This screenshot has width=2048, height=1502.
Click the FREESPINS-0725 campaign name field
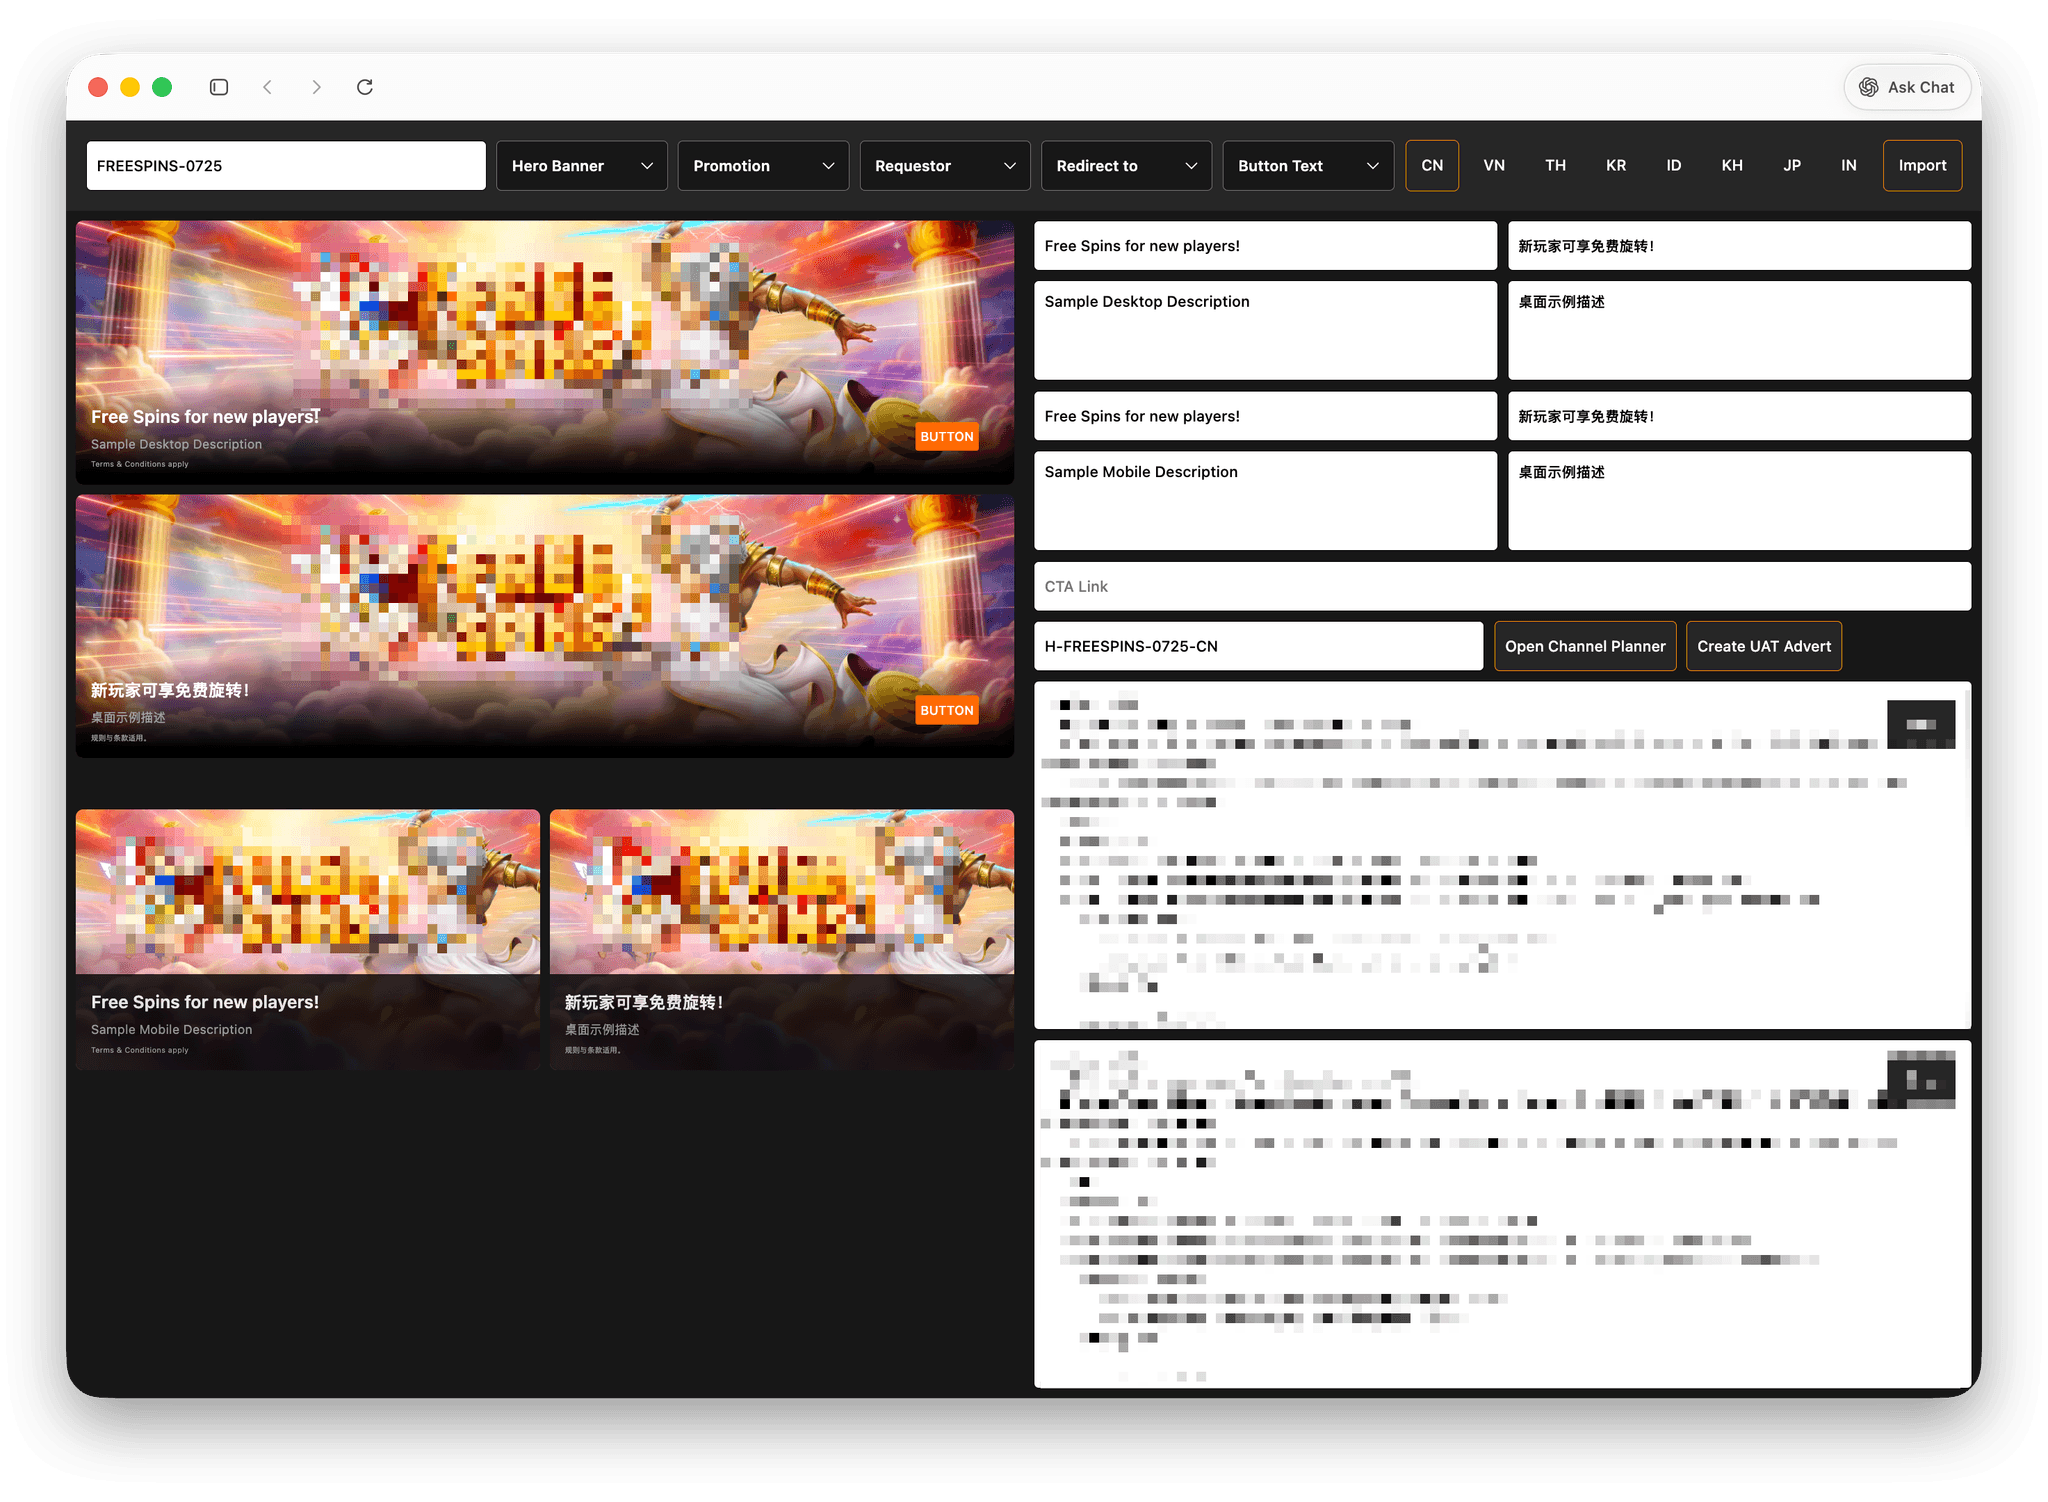[286, 166]
